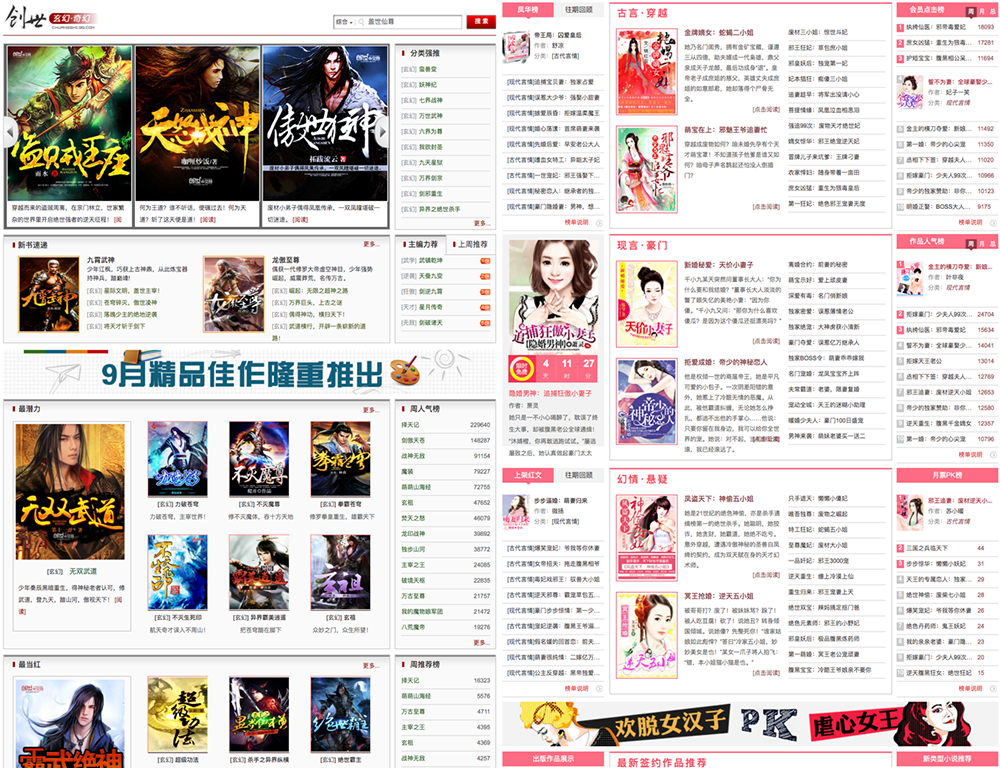
Task: Open the large 无双武道 cover in 最潜力
Action: [x=71, y=492]
